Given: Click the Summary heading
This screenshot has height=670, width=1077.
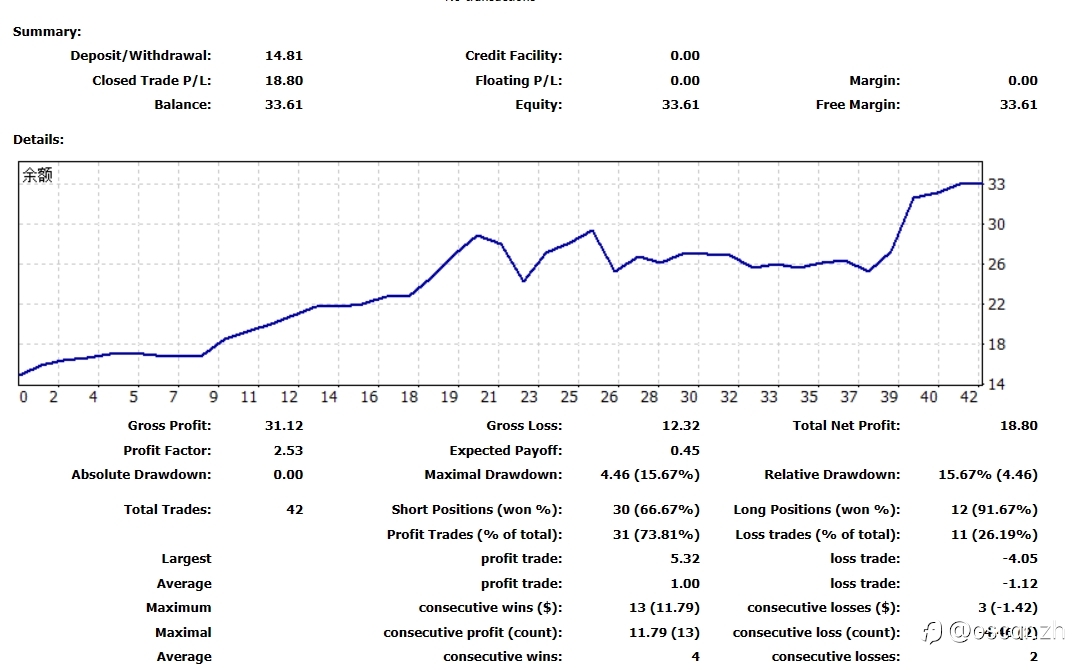Looking at the screenshot, I should pyautogui.click(x=47, y=32).
